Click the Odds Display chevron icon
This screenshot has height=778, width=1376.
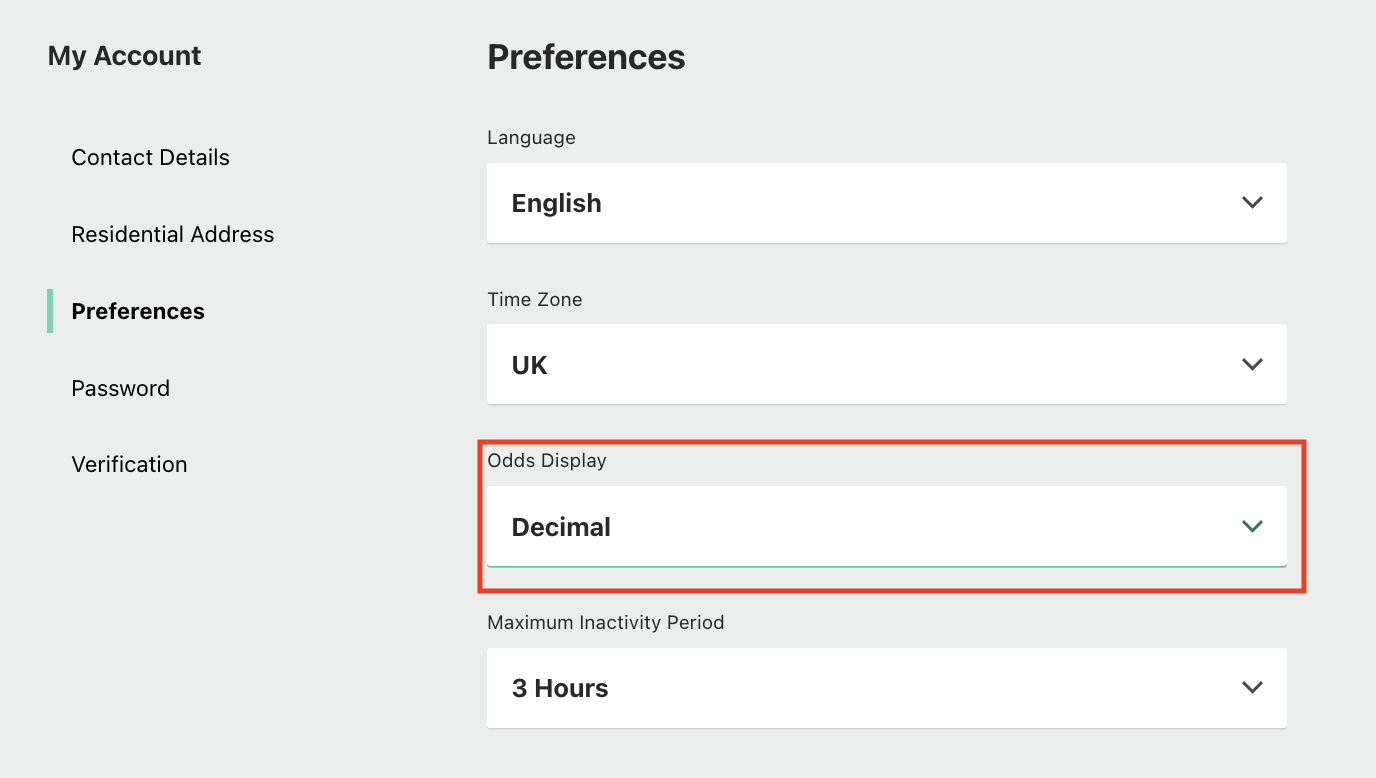(x=1252, y=526)
